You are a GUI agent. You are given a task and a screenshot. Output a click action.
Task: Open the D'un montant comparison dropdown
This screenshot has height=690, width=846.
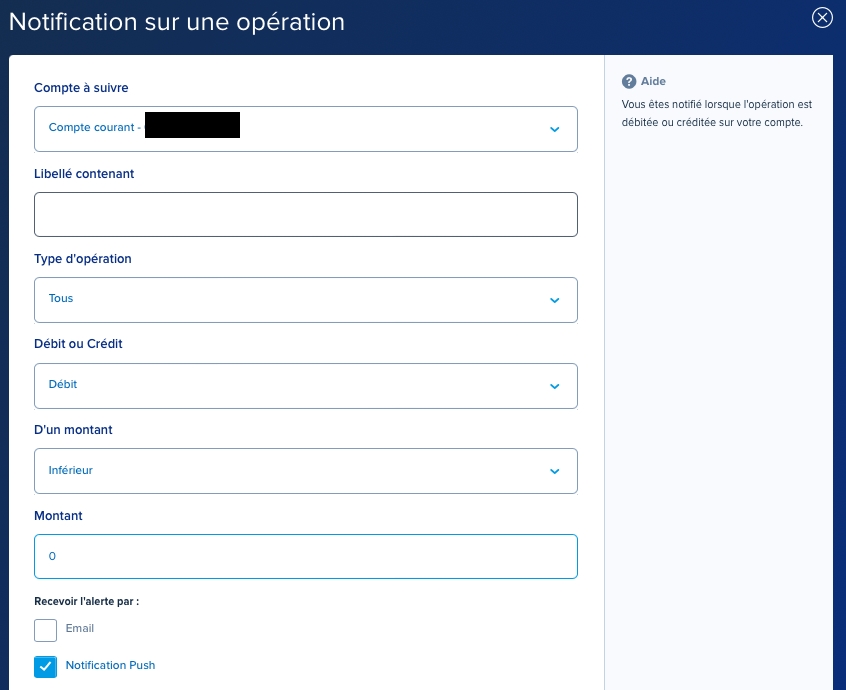tap(306, 471)
